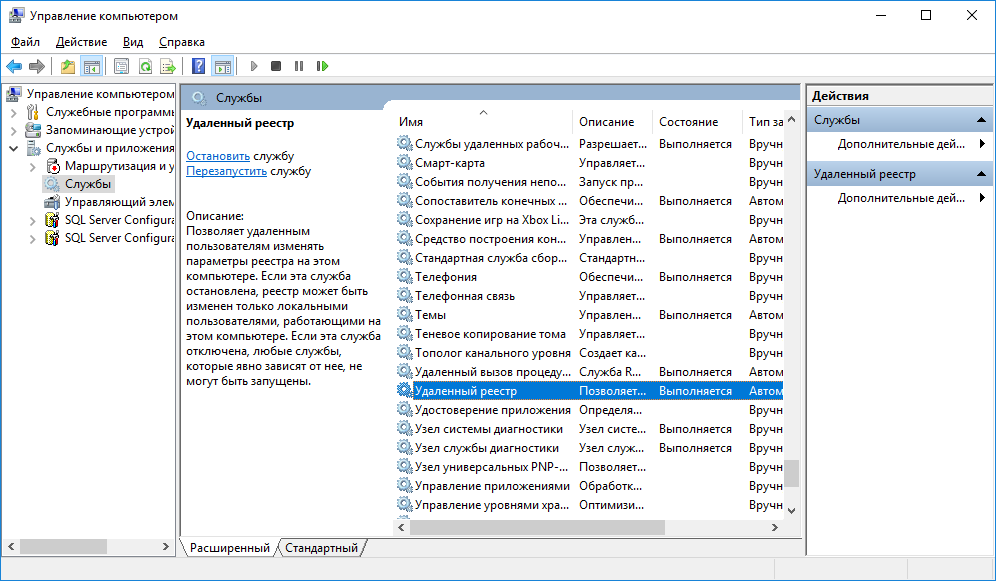Click the gear icon beside Смарт-карта

click(405, 163)
